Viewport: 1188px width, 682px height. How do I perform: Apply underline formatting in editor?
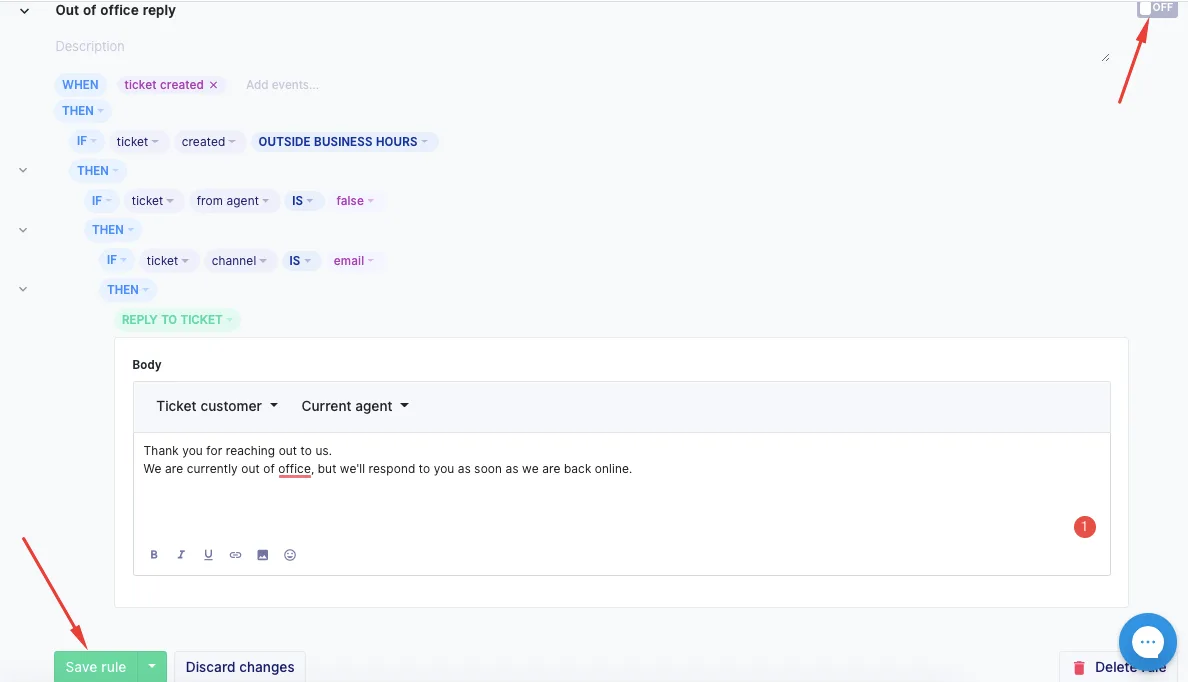pyautogui.click(x=208, y=555)
